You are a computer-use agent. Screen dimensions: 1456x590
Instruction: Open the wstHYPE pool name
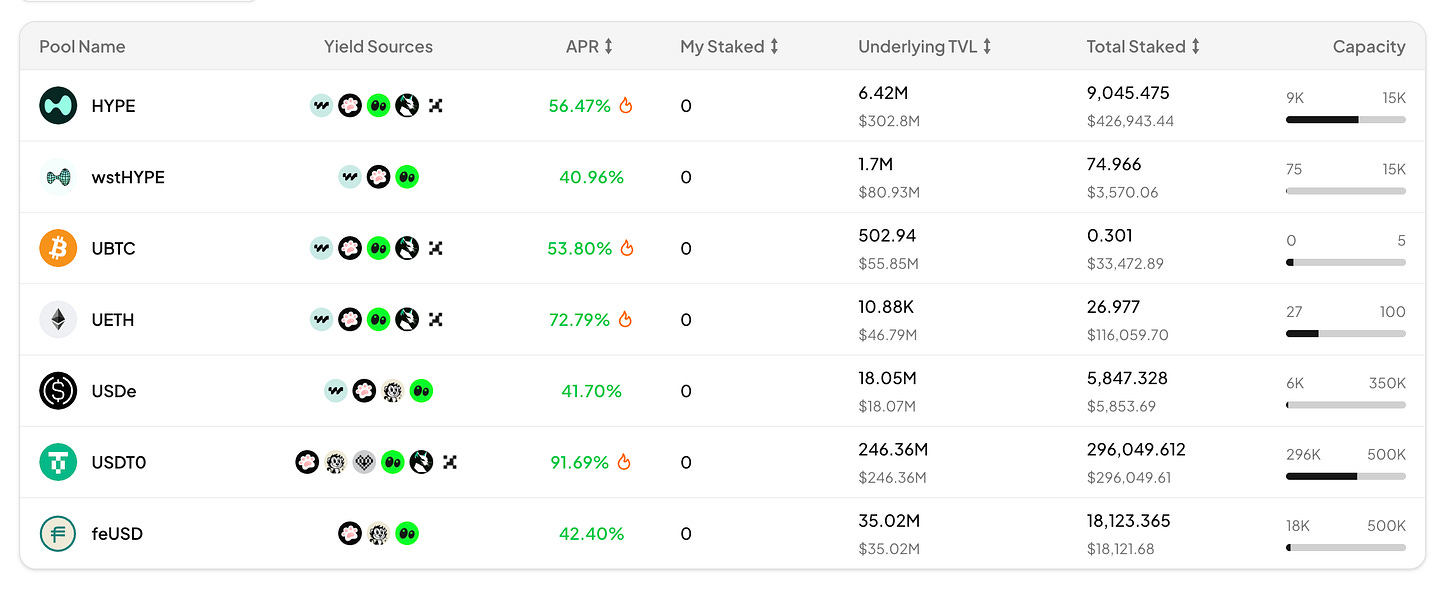(128, 177)
